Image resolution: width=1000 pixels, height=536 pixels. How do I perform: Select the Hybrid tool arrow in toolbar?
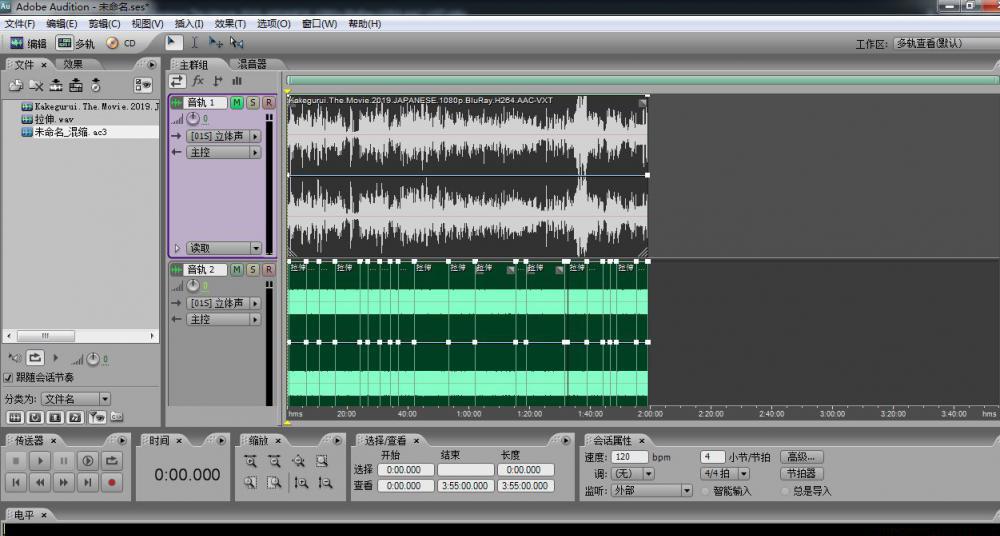click(x=172, y=43)
